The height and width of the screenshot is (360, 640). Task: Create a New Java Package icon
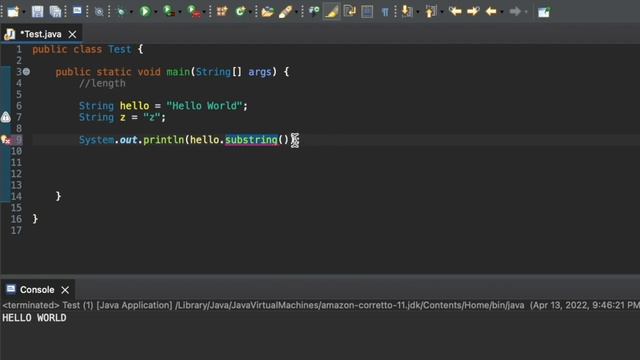coord(222,11)
